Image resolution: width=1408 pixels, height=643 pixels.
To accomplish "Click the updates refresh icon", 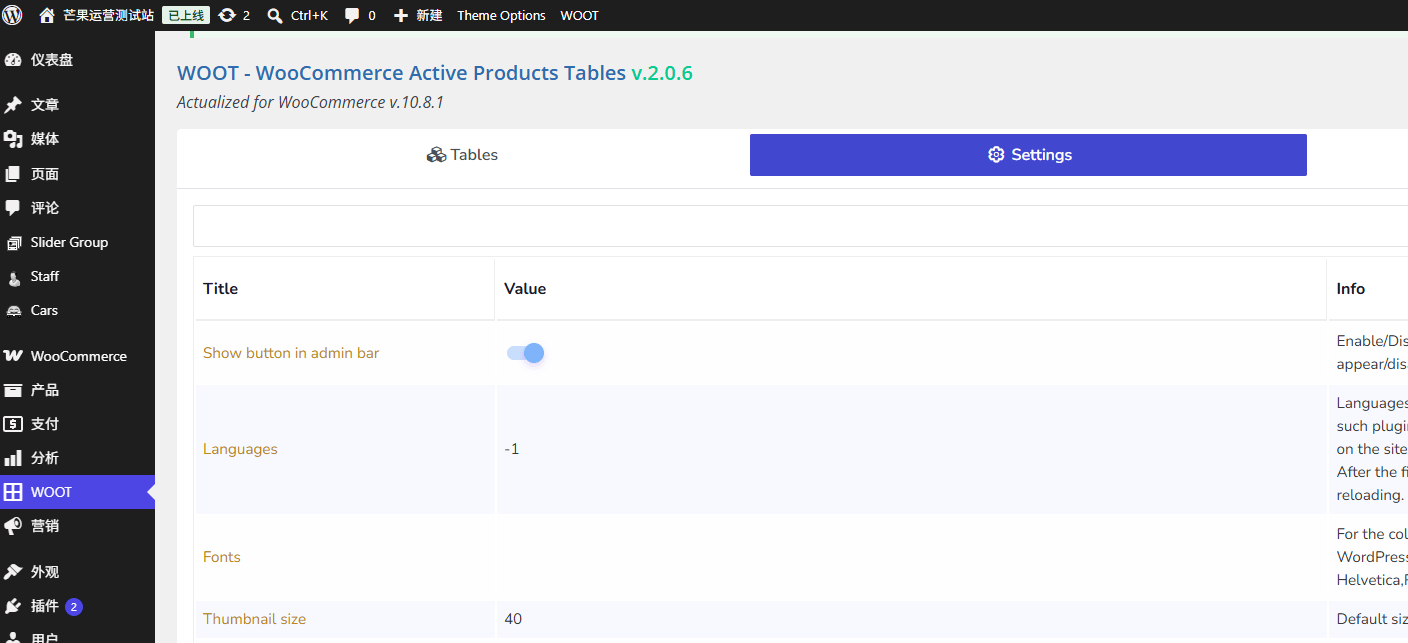I will pos(227,15).
